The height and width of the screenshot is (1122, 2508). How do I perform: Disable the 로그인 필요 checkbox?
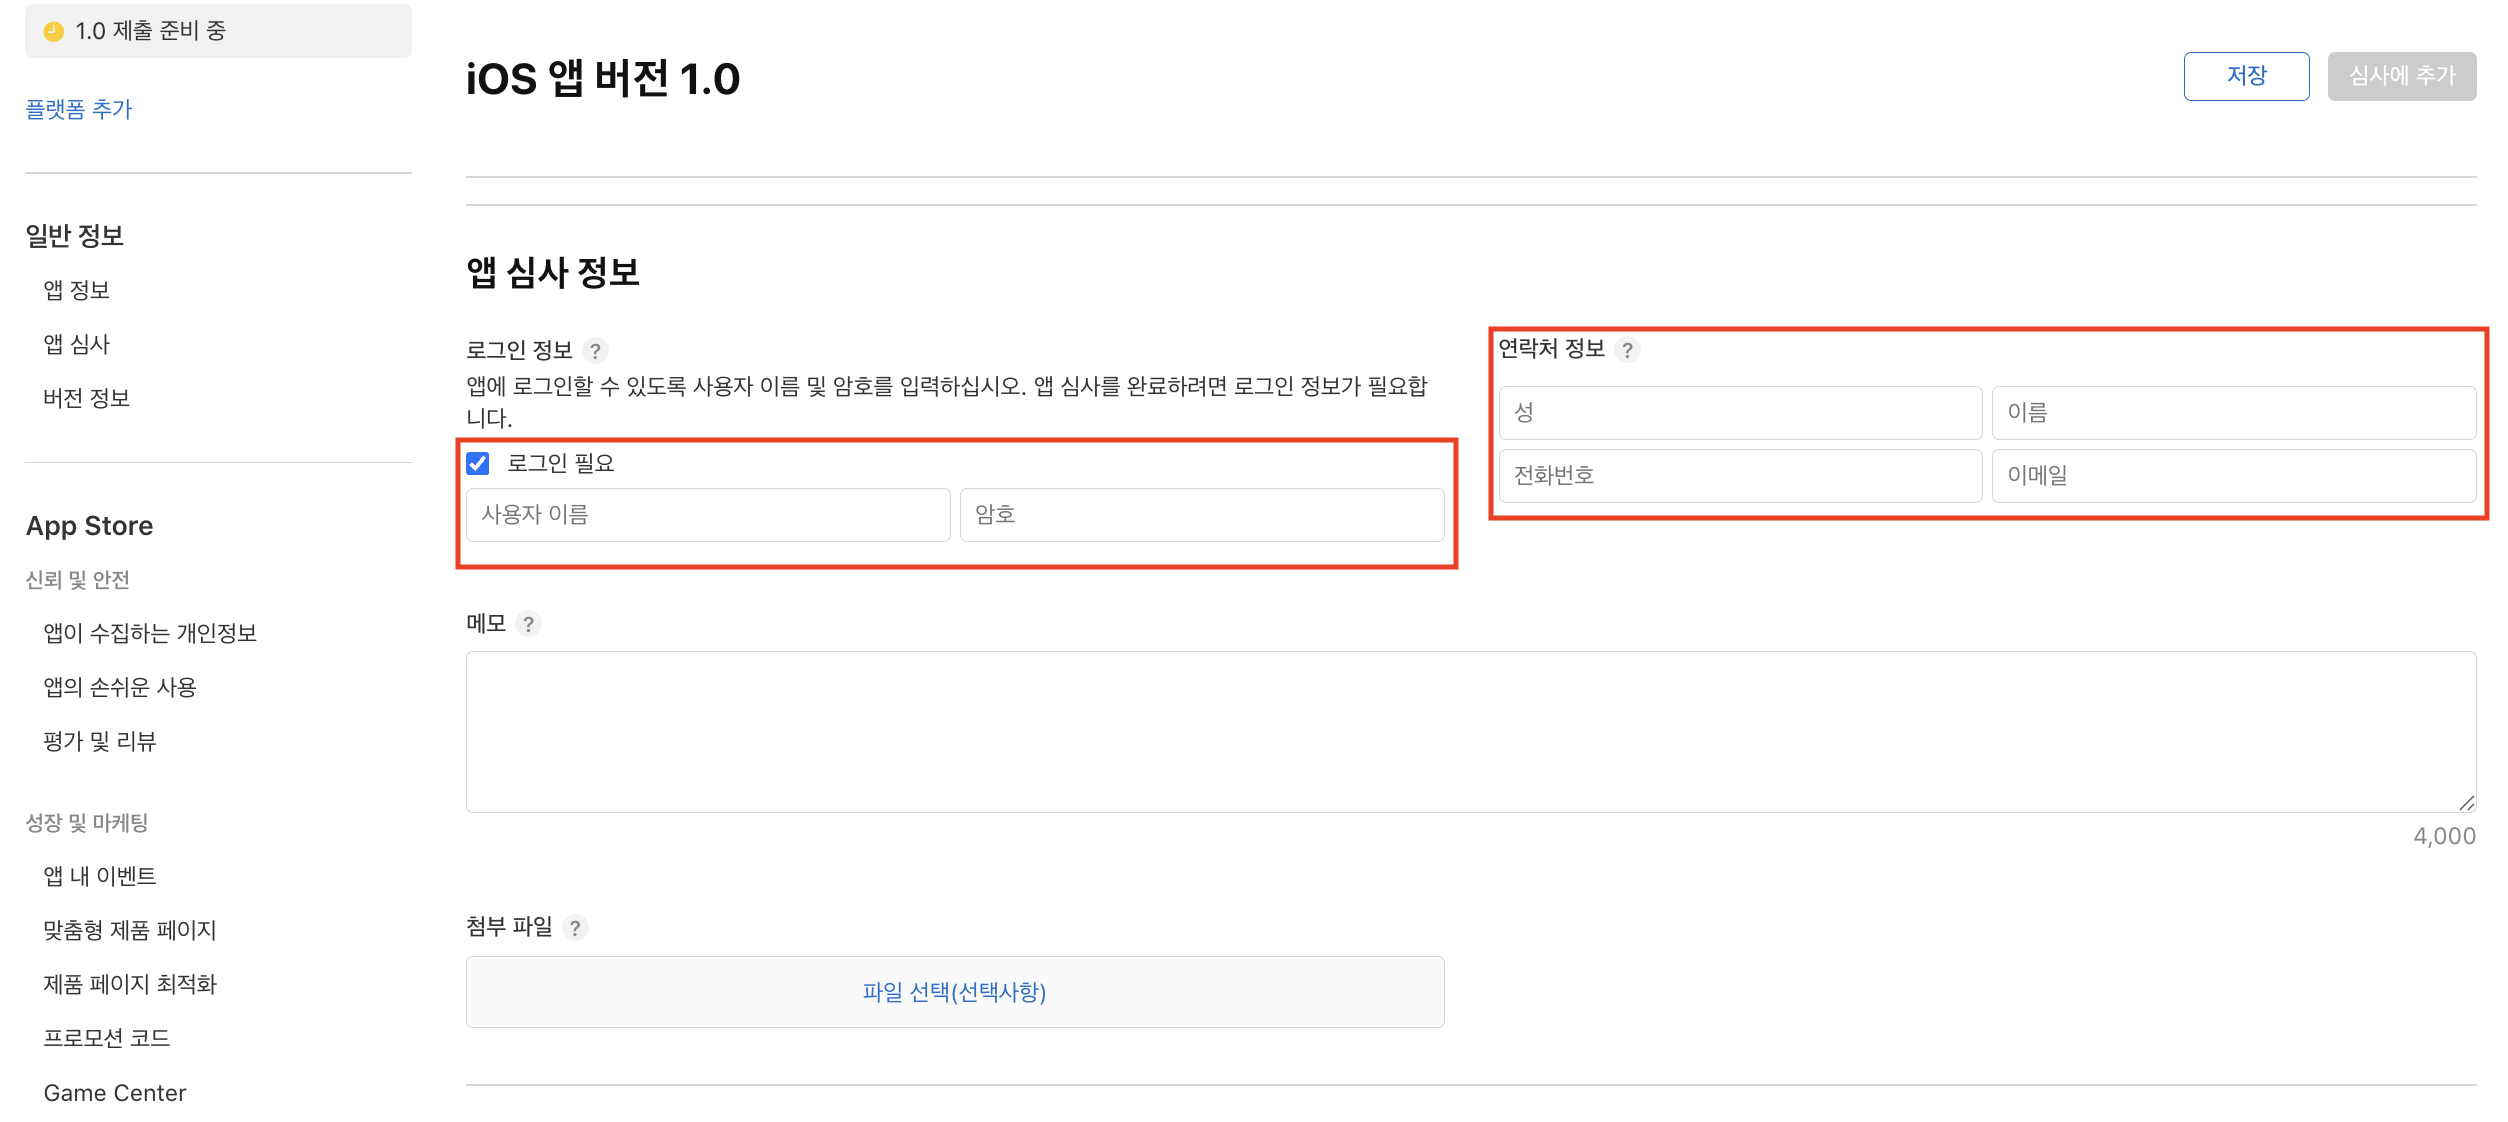coord(478,462)
